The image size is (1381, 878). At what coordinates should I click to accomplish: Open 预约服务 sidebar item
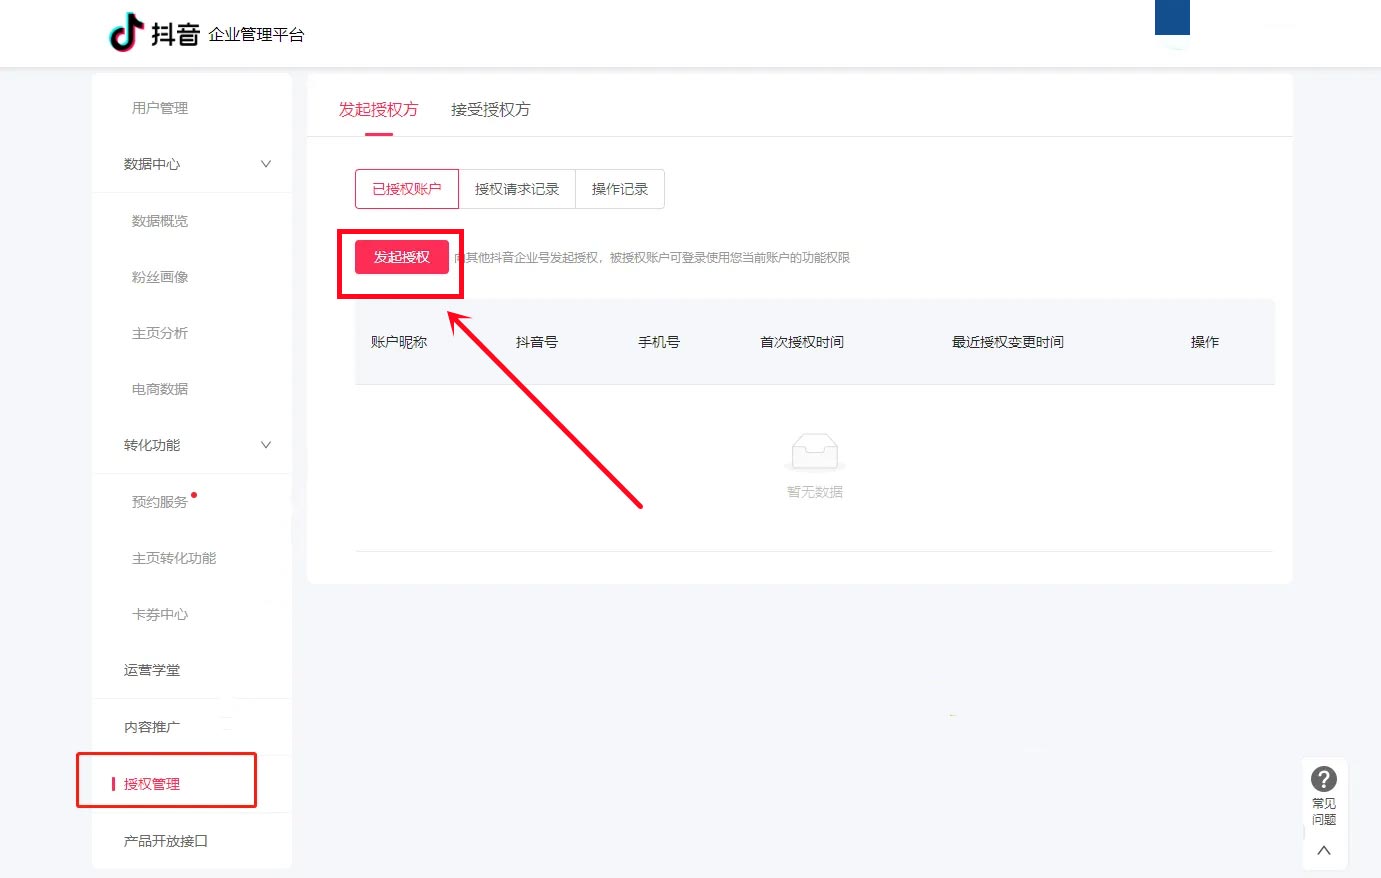point(160,502)
